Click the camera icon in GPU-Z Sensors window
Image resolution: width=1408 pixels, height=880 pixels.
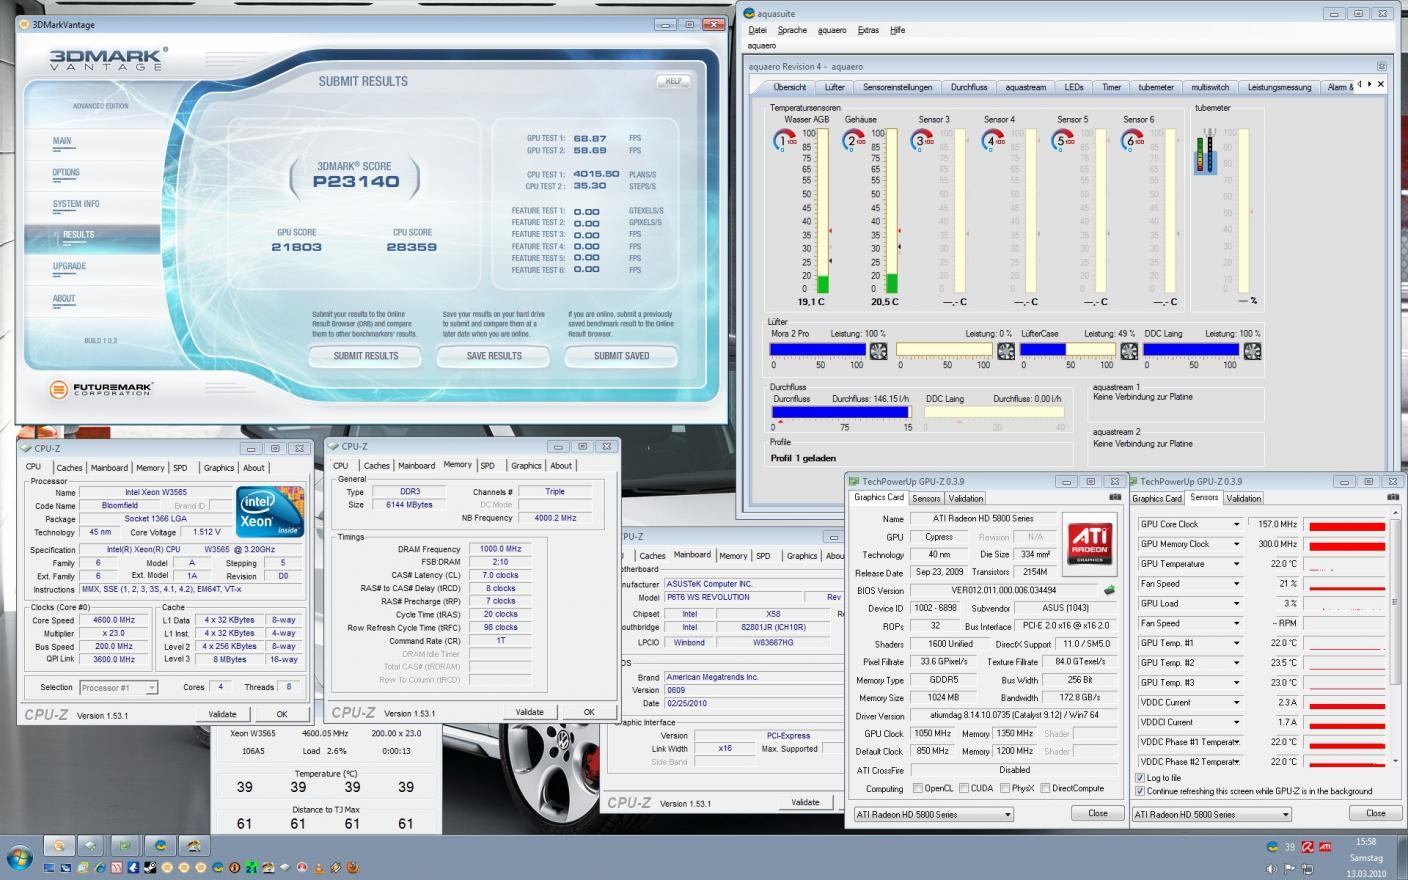(x=1392, y=497)
